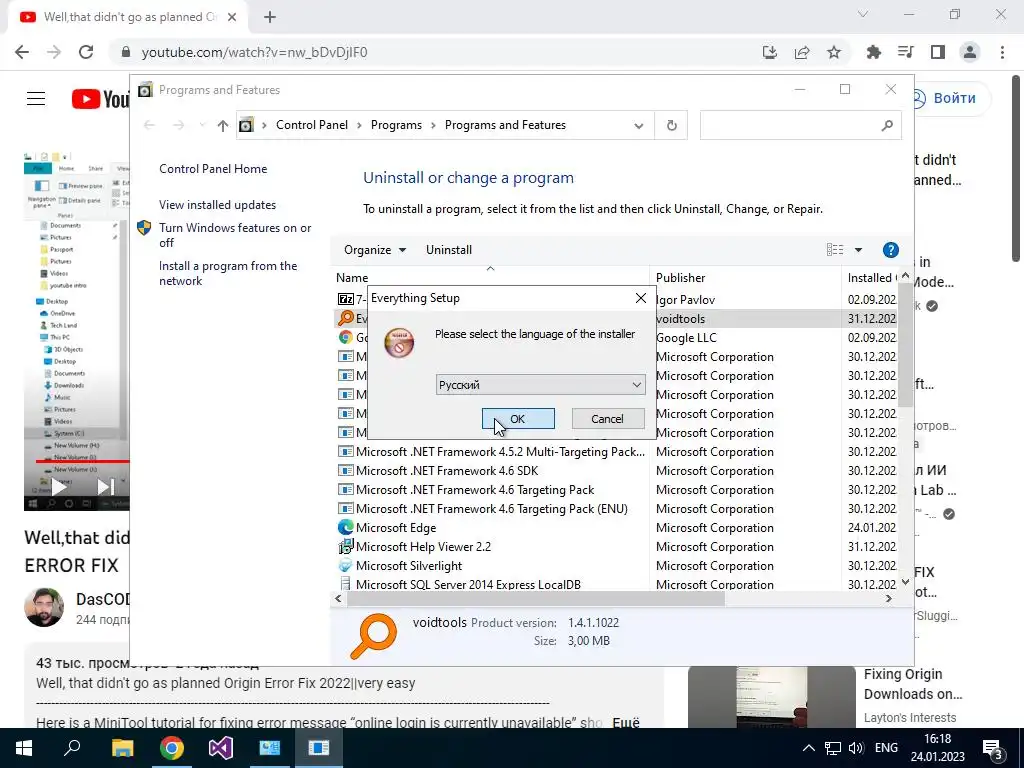Select Microsoft Silverlight in the program list
The width and height of the screenshot is (1024, 768).
409,566
